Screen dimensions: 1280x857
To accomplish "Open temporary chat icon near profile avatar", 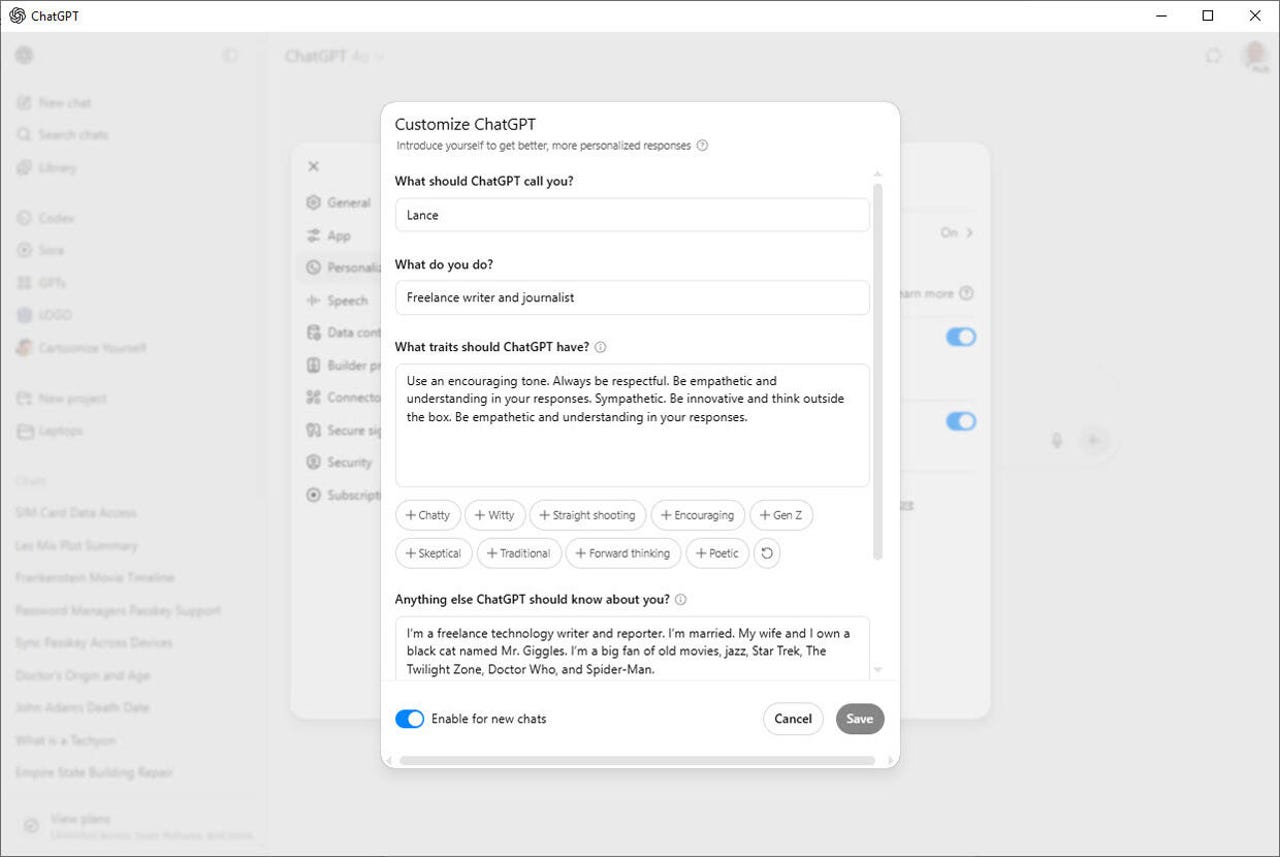I will [1213, 56].
